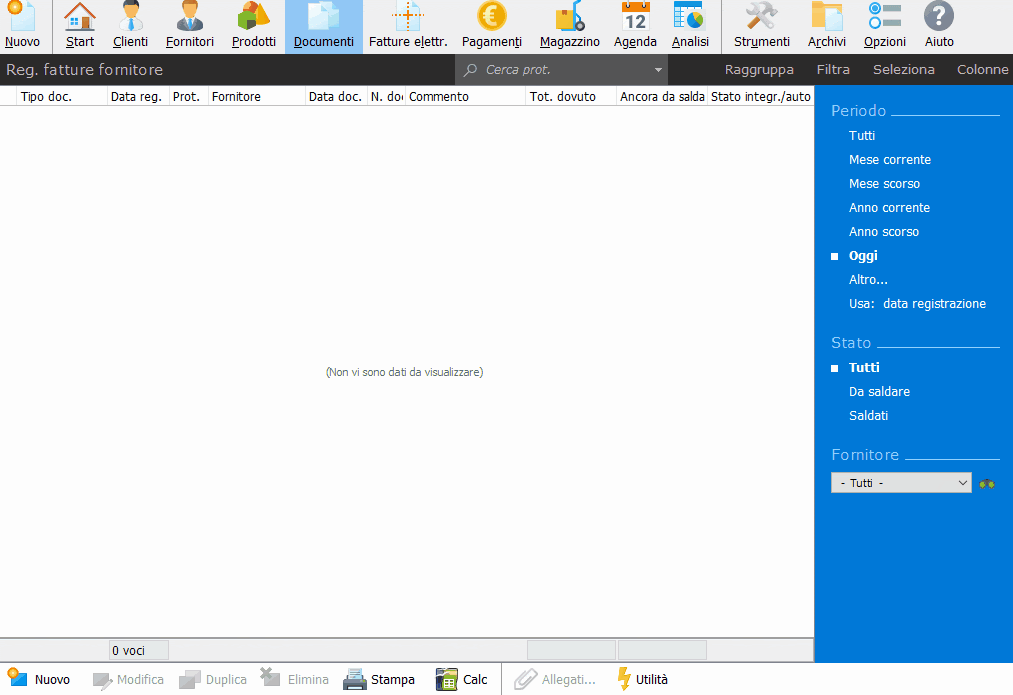The width and height of the screenshot is (1013, 695).
Task: Open the Analisi charts icon
Action: point(690,26)
